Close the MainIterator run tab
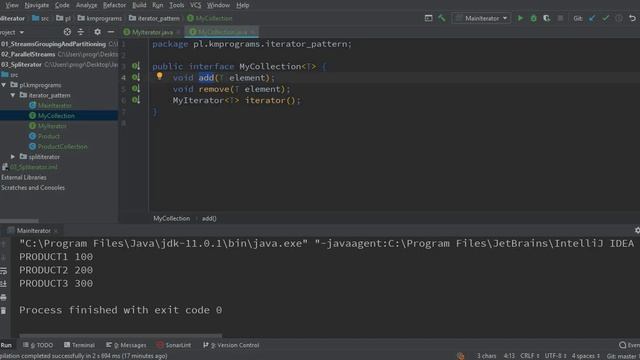 point(56,231)
